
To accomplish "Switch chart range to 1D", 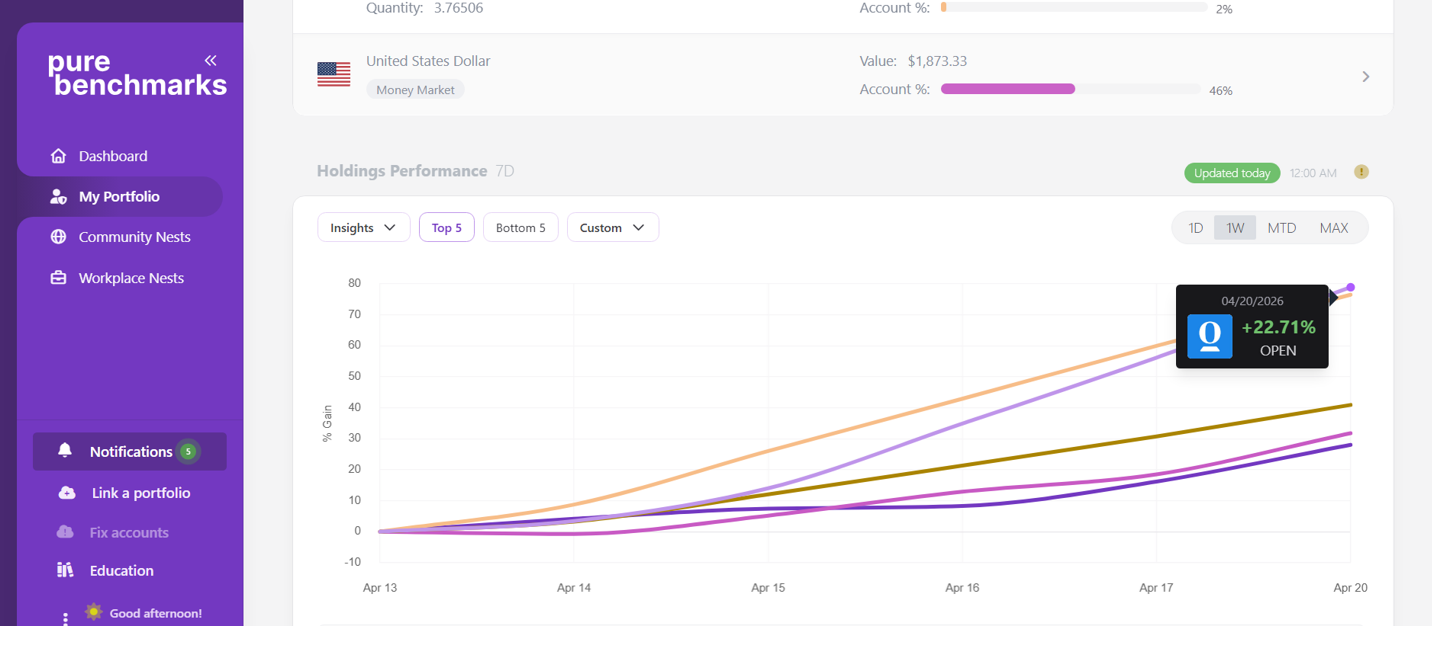I will pyautogui.click(x=1195, y=228).
